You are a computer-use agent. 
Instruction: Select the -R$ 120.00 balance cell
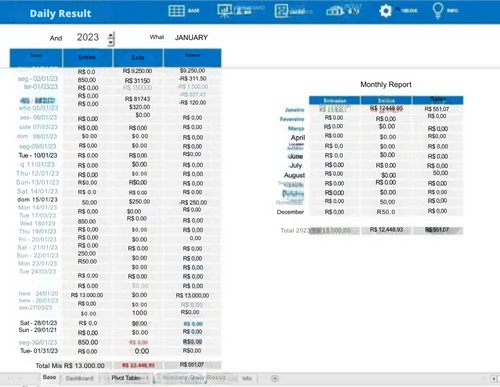(x=192, y=103)
